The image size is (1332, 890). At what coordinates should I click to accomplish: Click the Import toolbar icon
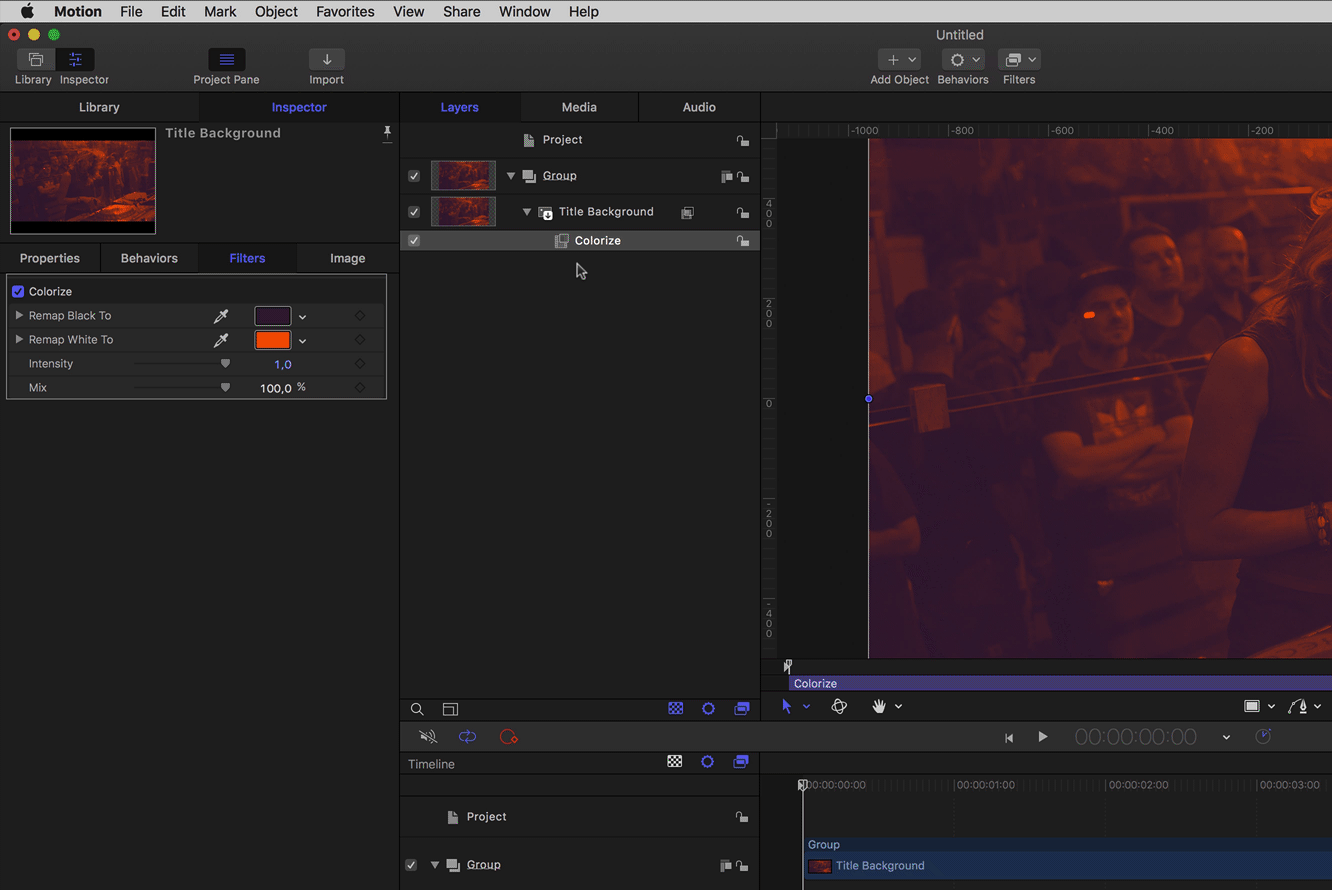tap(326, 60)
